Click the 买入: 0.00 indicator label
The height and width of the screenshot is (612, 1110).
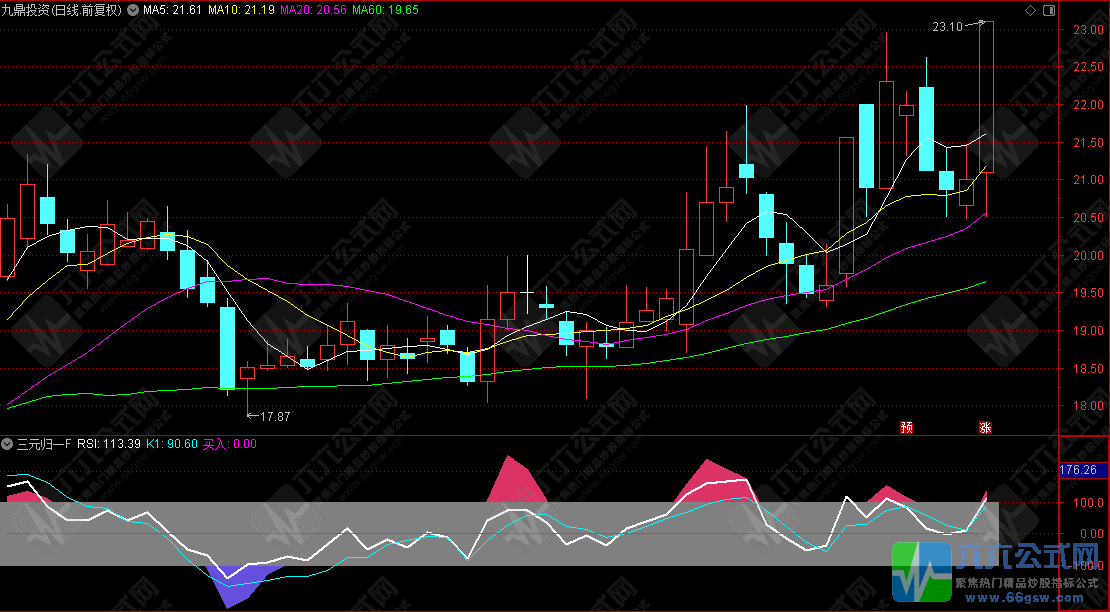230,444
